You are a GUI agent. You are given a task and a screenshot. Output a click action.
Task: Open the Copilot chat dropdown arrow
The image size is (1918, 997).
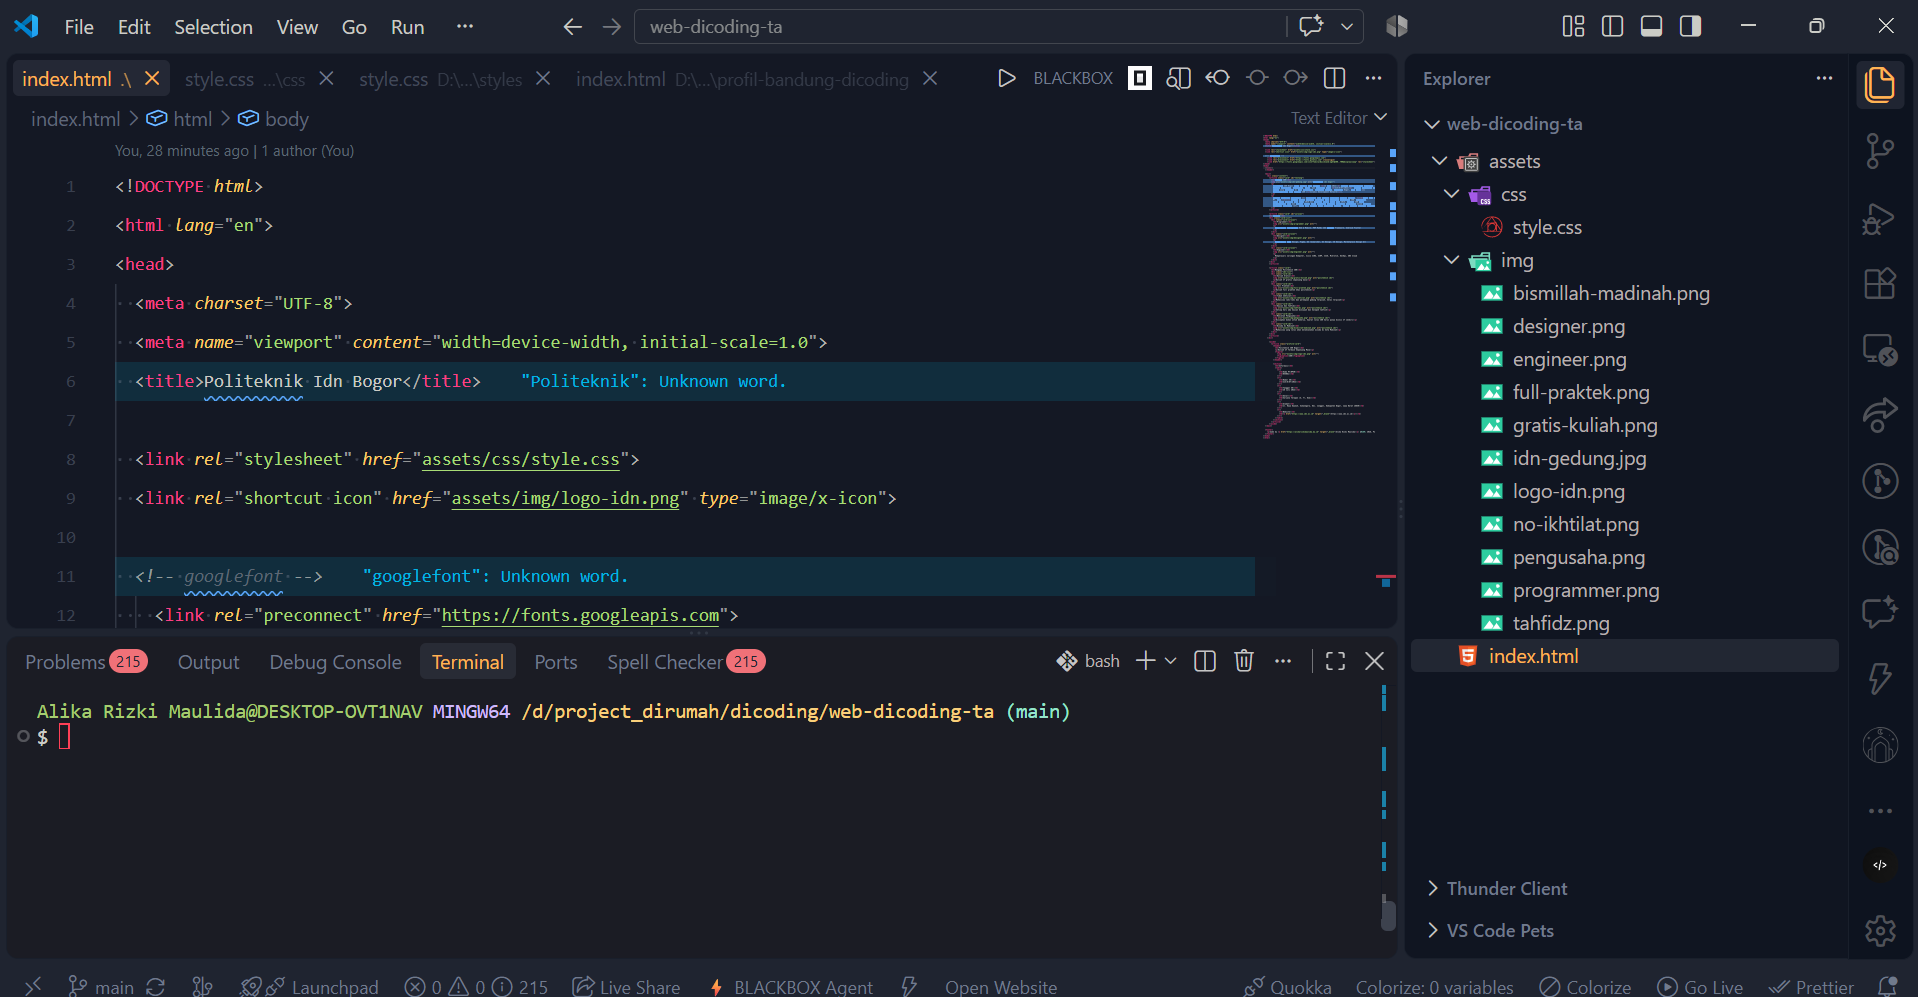[1347, 27]
